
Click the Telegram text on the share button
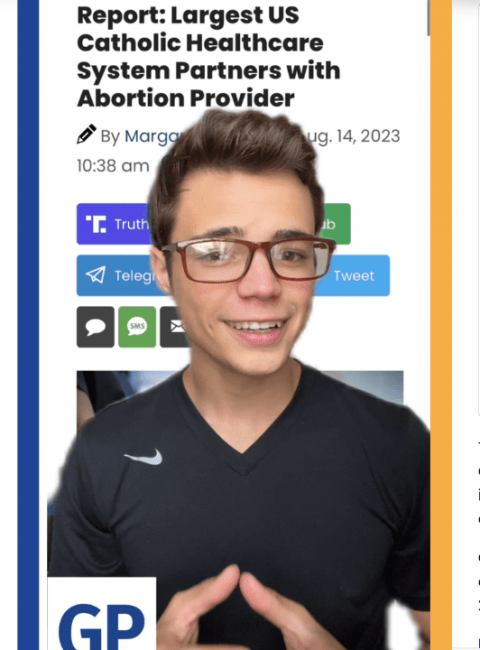pos(135,276)
